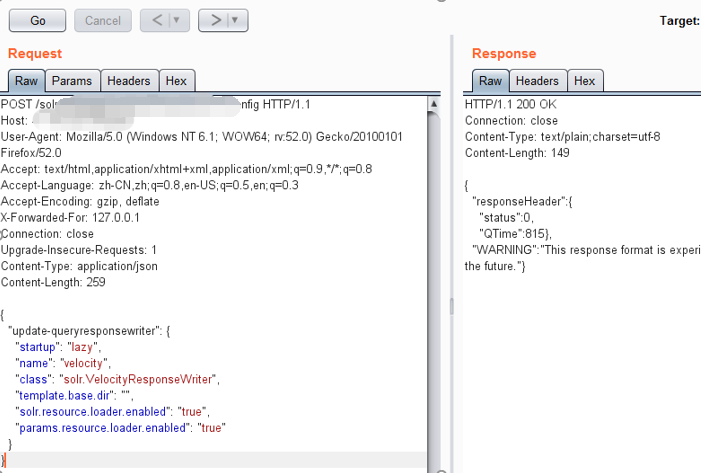Image resolution: width=701 pixels, height=473 pixels.
Task: Switch to the Response Hex tab
Action: pyautogui.click(x=585, y=81)
